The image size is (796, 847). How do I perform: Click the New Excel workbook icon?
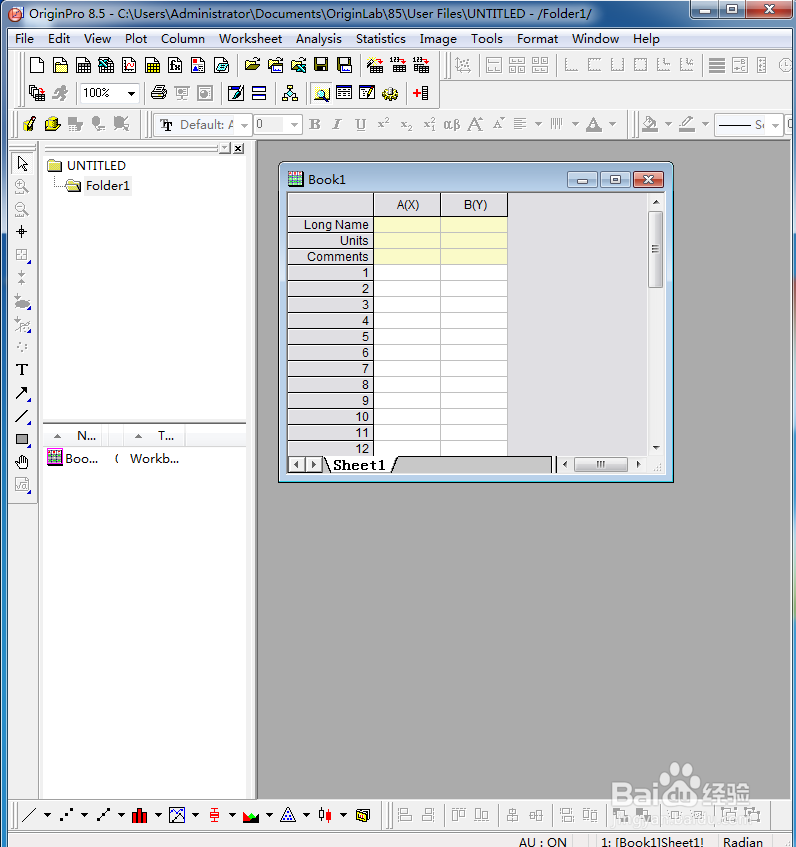[x=106, y=65]
